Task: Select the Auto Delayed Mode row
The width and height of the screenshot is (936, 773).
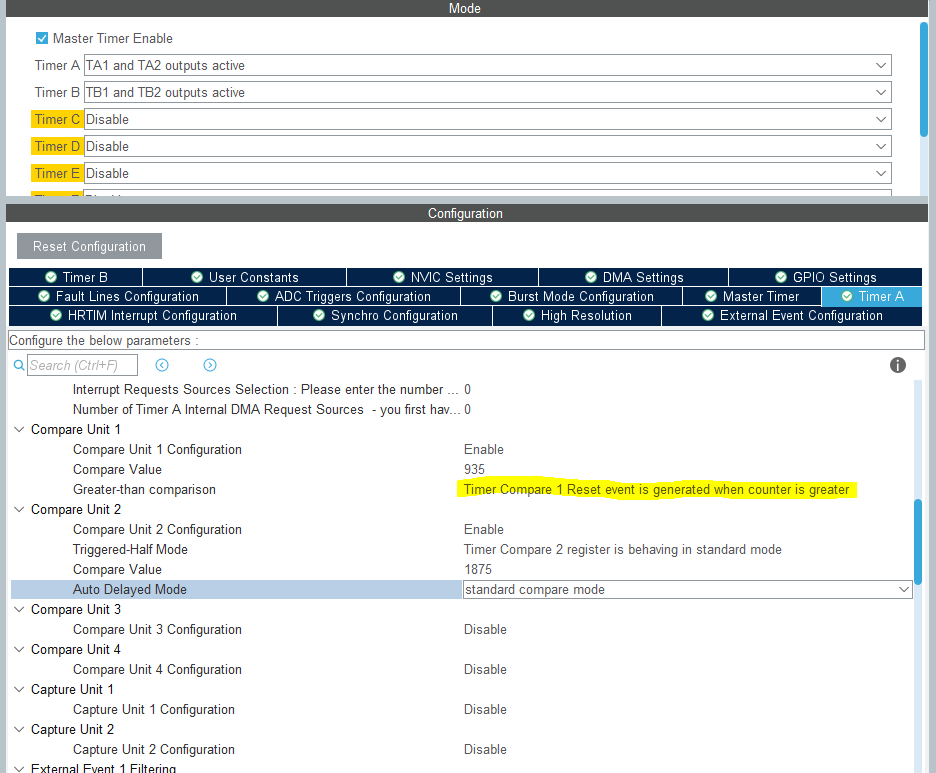Action: click(129, 589)
